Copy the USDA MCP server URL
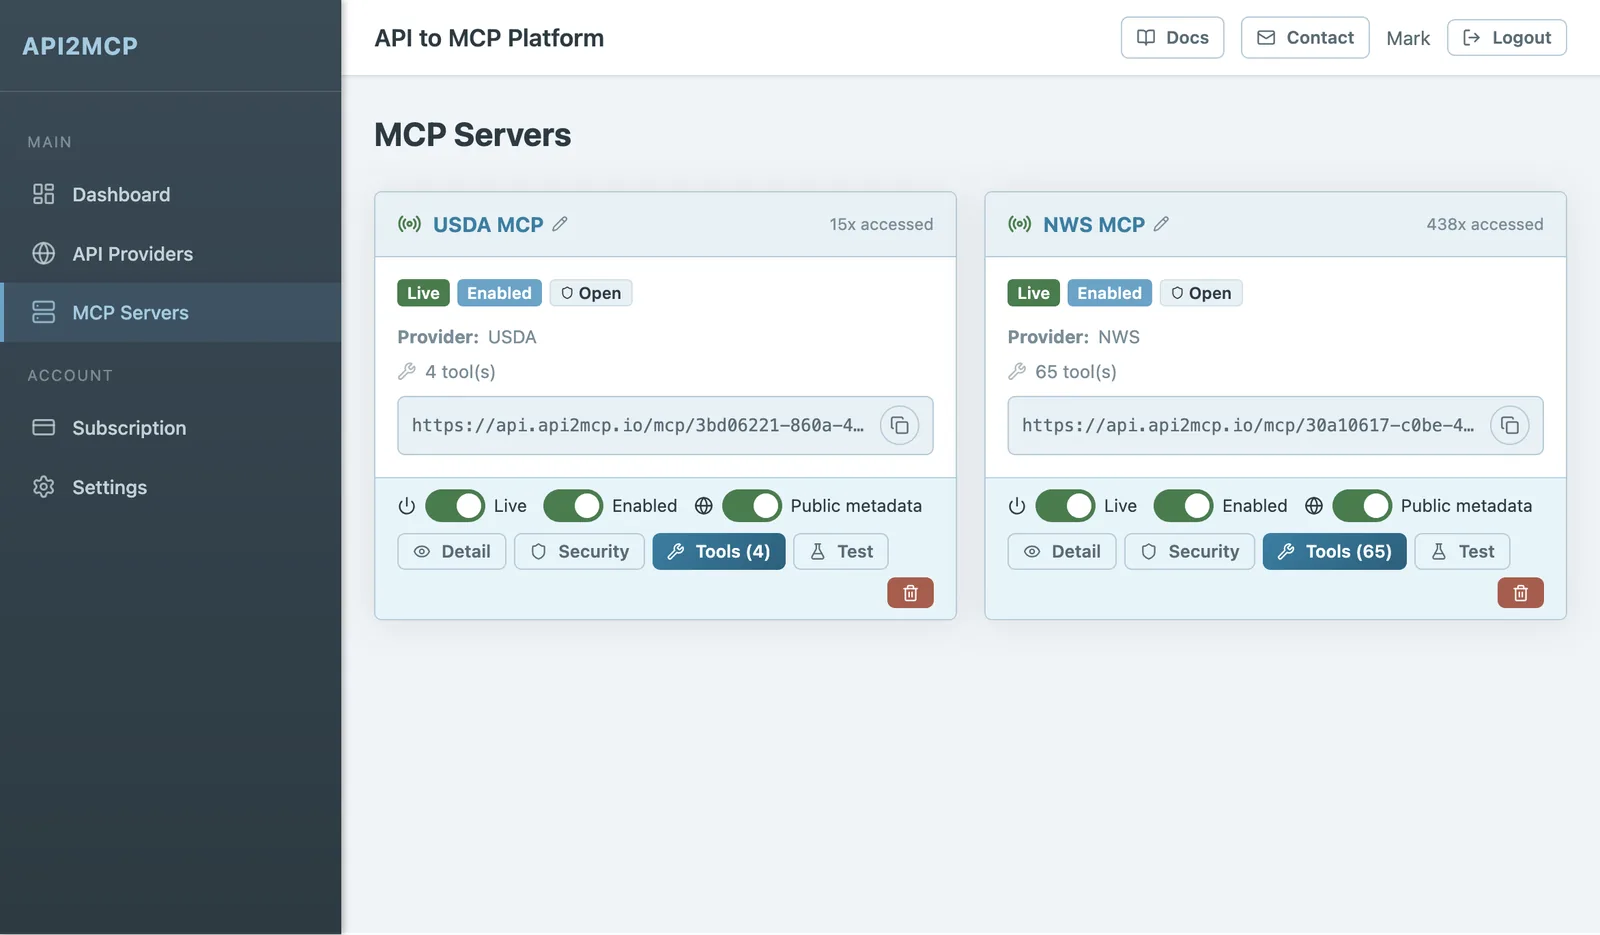Screen dimensions: 1600x935 (x=899, y=426)
